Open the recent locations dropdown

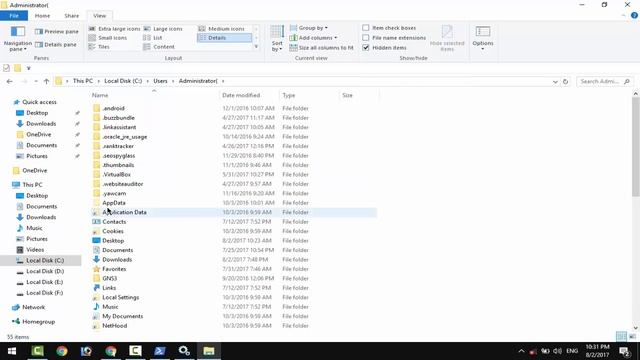(x=36, y=81)
